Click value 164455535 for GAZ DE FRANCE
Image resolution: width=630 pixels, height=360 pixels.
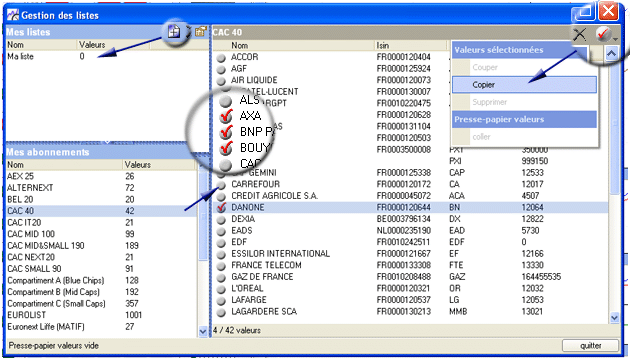541,277
